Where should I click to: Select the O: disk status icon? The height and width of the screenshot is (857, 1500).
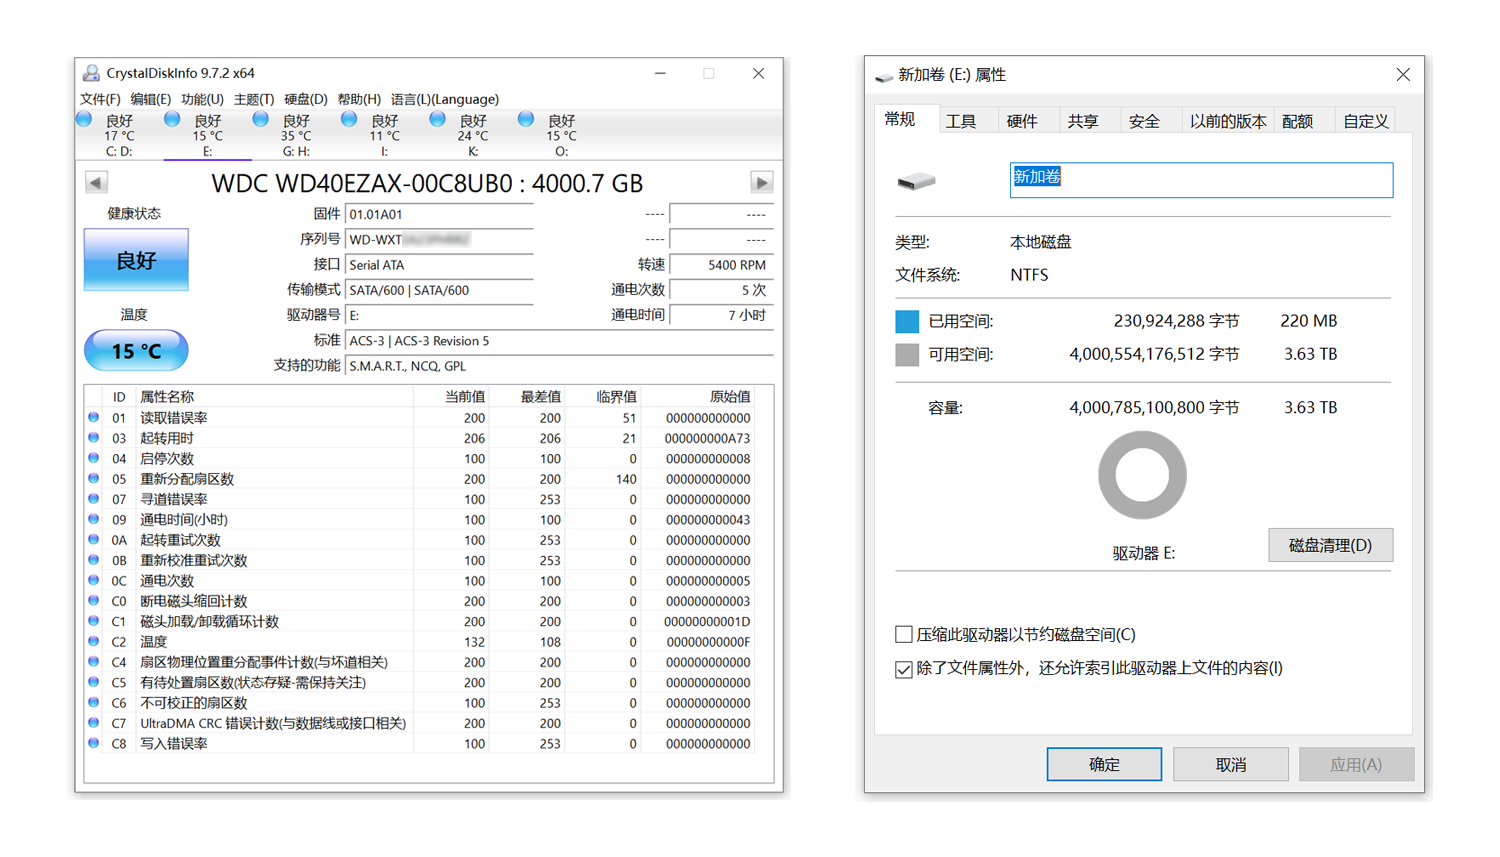(x=526, y=120)
